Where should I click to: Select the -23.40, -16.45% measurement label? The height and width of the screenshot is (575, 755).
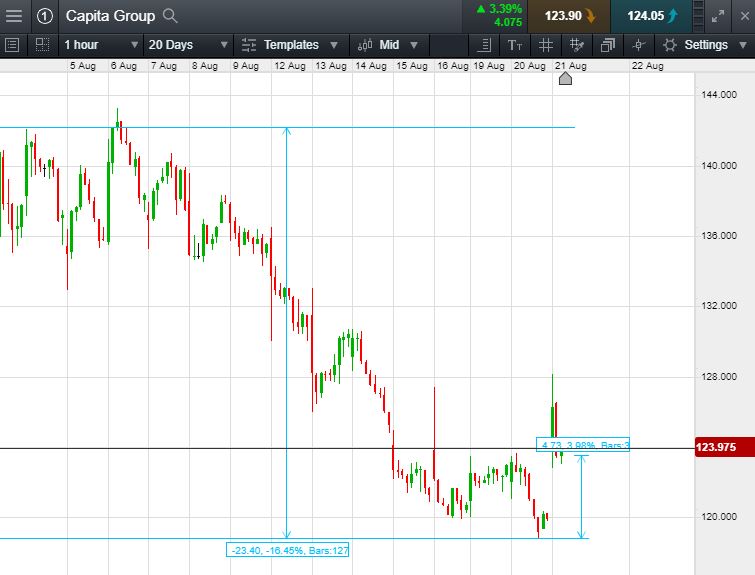[x=287, y=550]
